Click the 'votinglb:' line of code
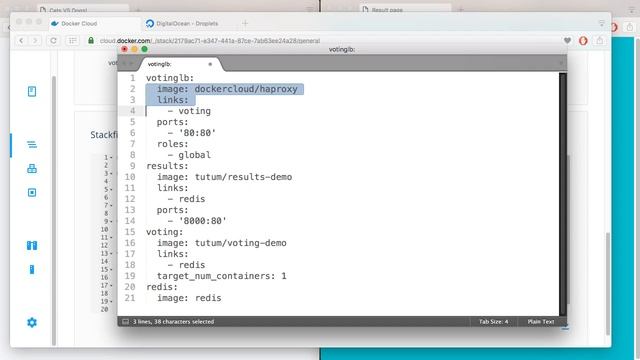This screenshot has width=640, height=360. click(170, 78)
